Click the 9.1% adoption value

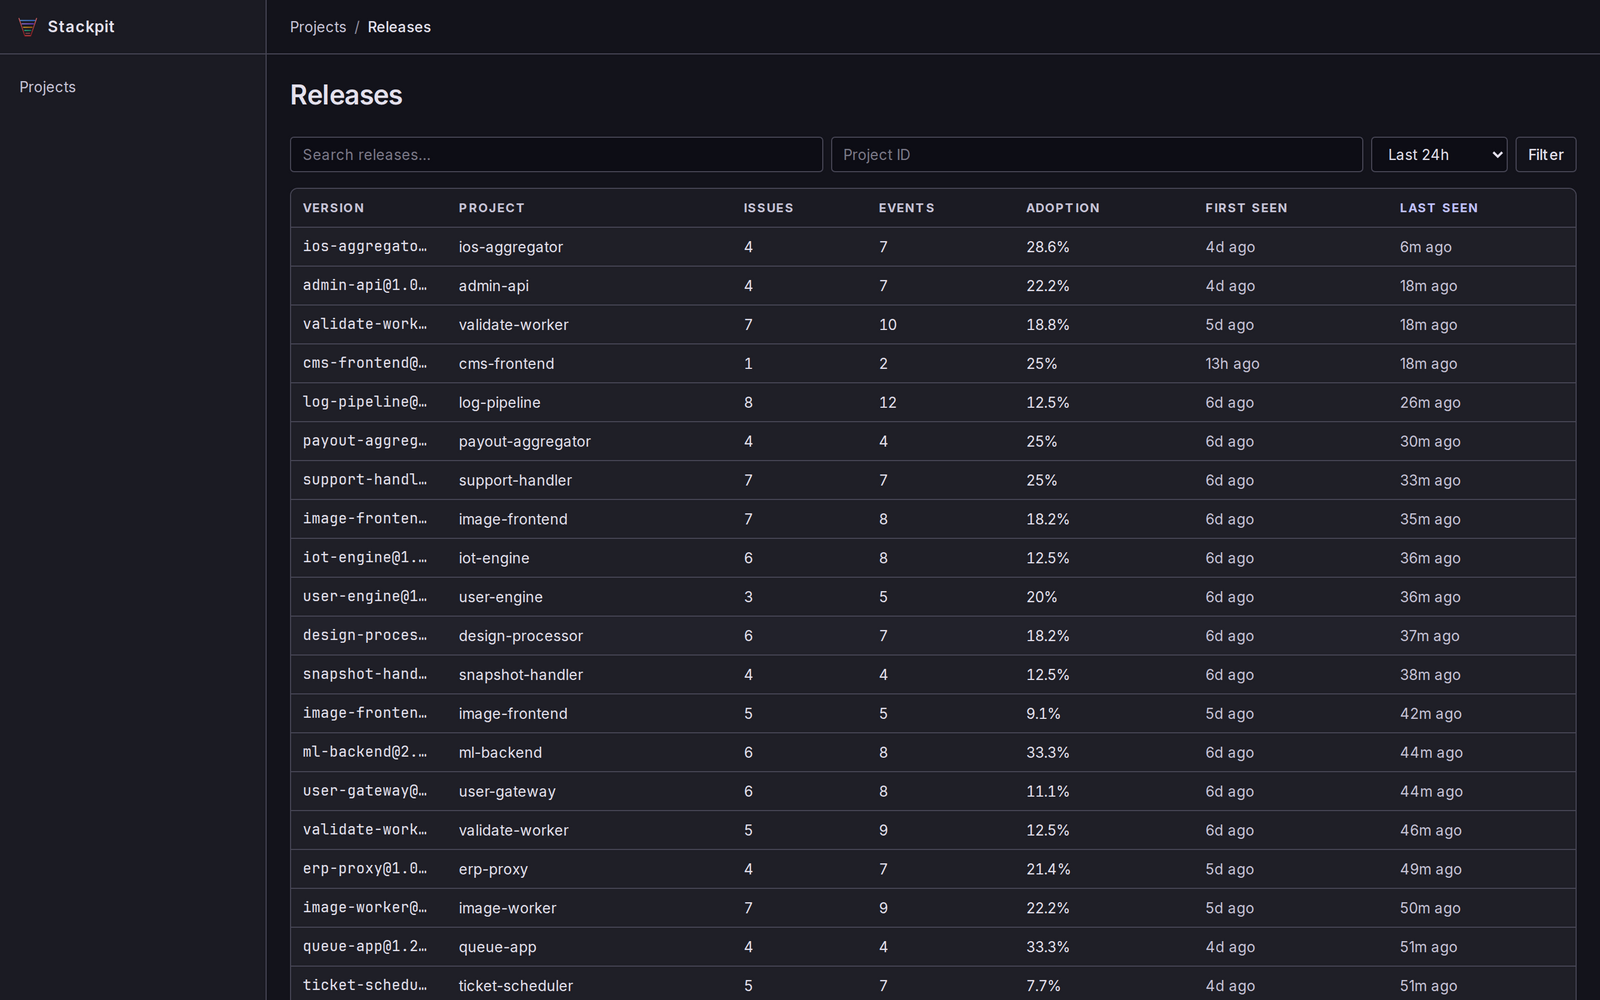(1043, 714)
